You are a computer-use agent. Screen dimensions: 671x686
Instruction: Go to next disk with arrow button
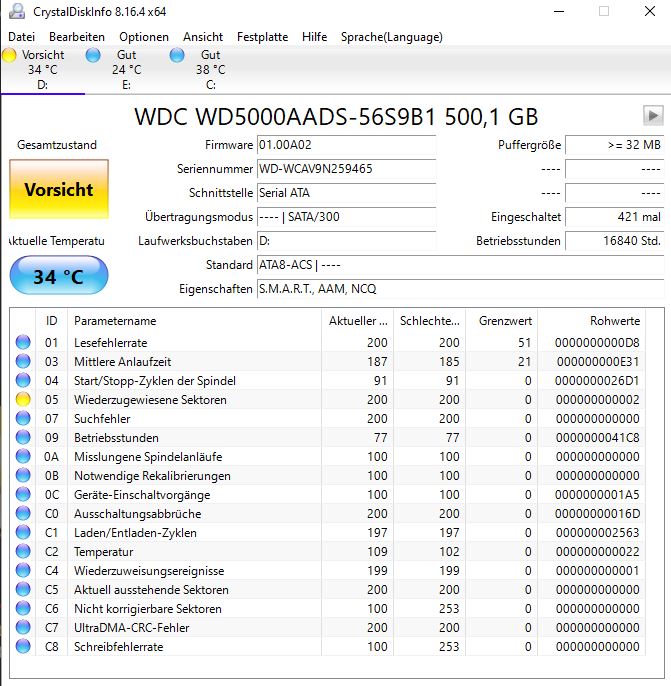(x=653, y=116)
